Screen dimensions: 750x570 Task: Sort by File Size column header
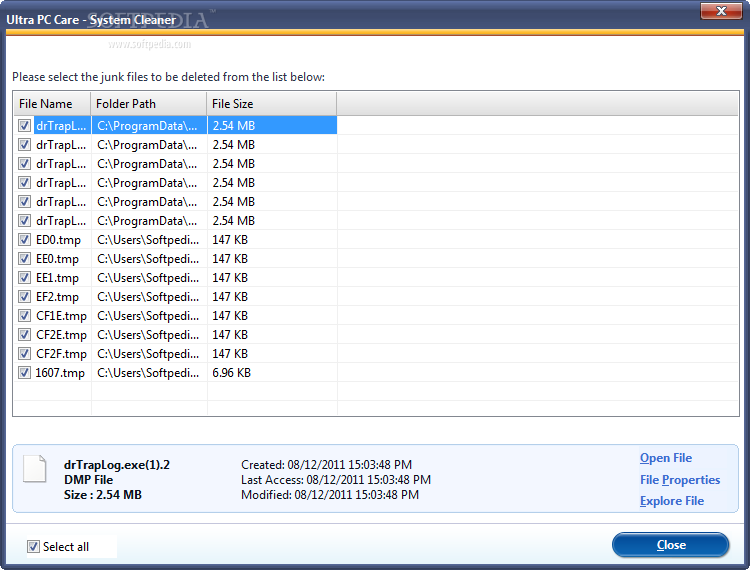click(272, 104)
